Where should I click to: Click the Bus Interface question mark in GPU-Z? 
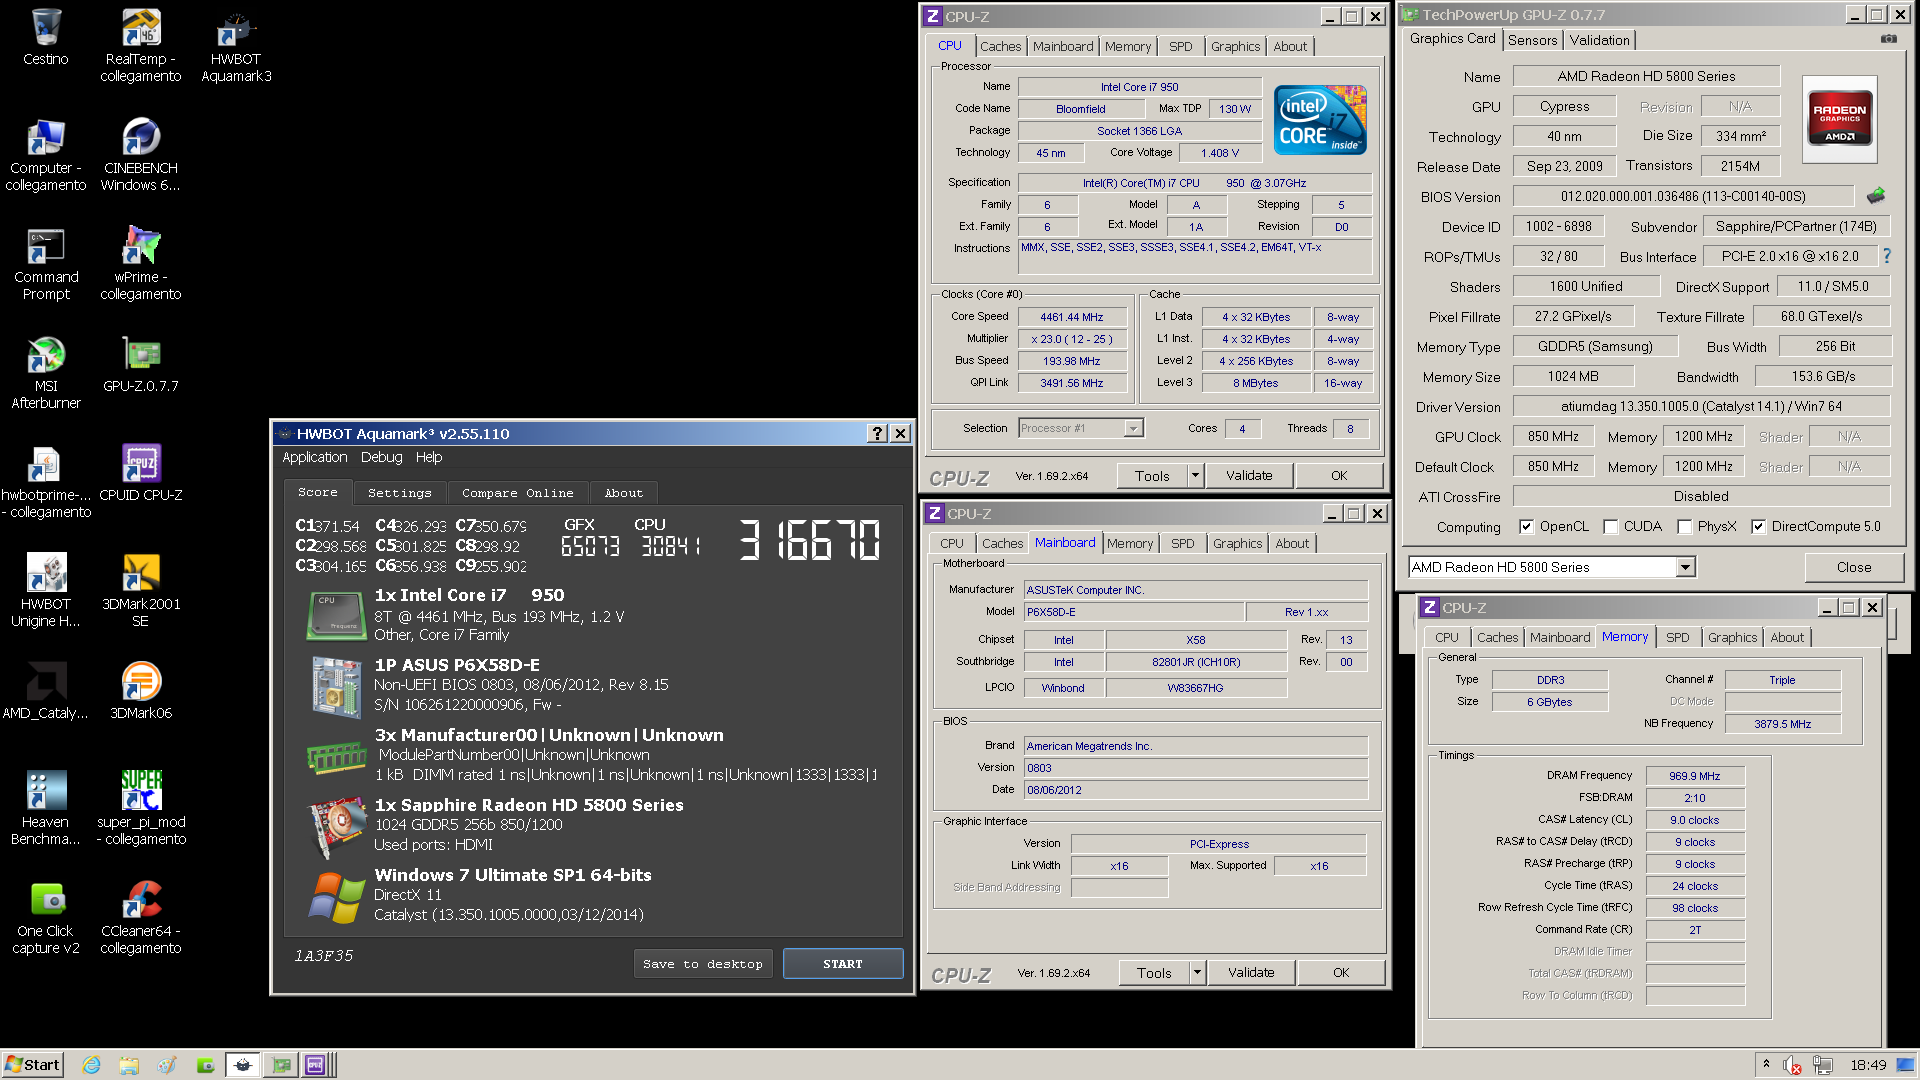(1886, 256)
